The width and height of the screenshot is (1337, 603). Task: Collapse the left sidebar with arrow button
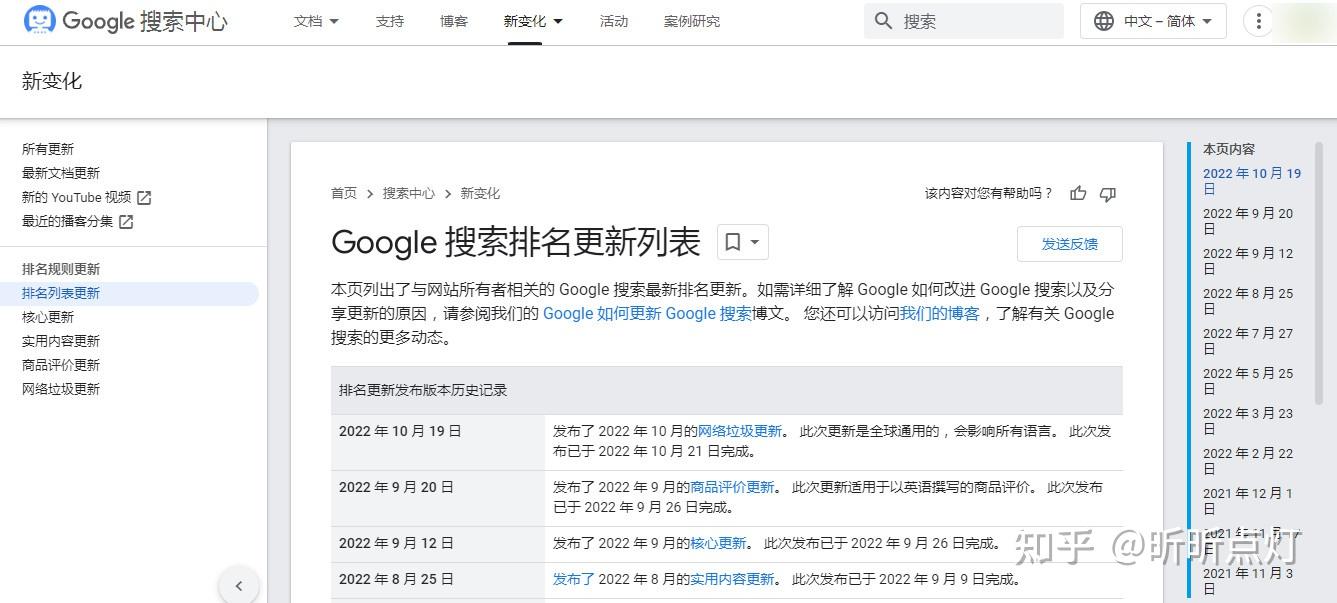tap(239, 586)
